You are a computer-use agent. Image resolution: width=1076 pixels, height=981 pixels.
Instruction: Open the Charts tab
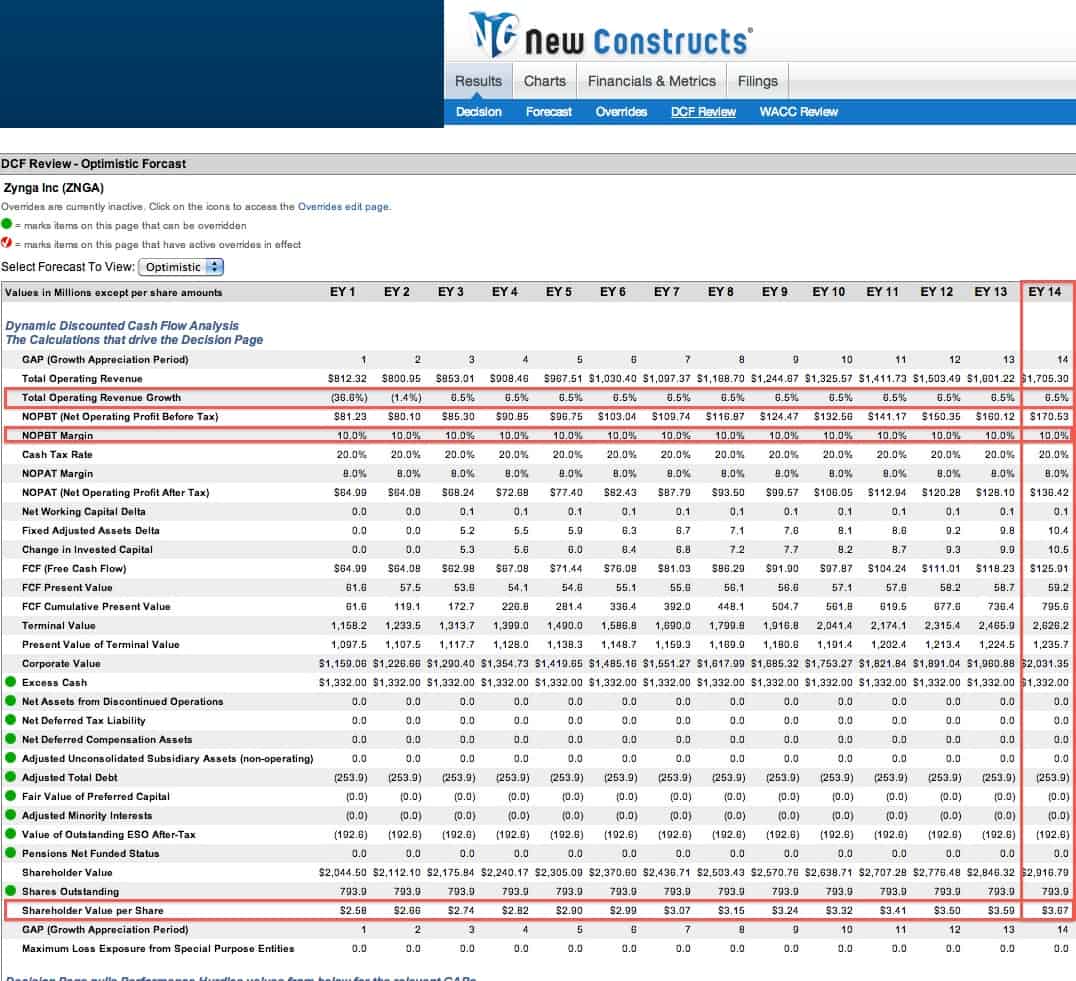(x=545, y=81)
